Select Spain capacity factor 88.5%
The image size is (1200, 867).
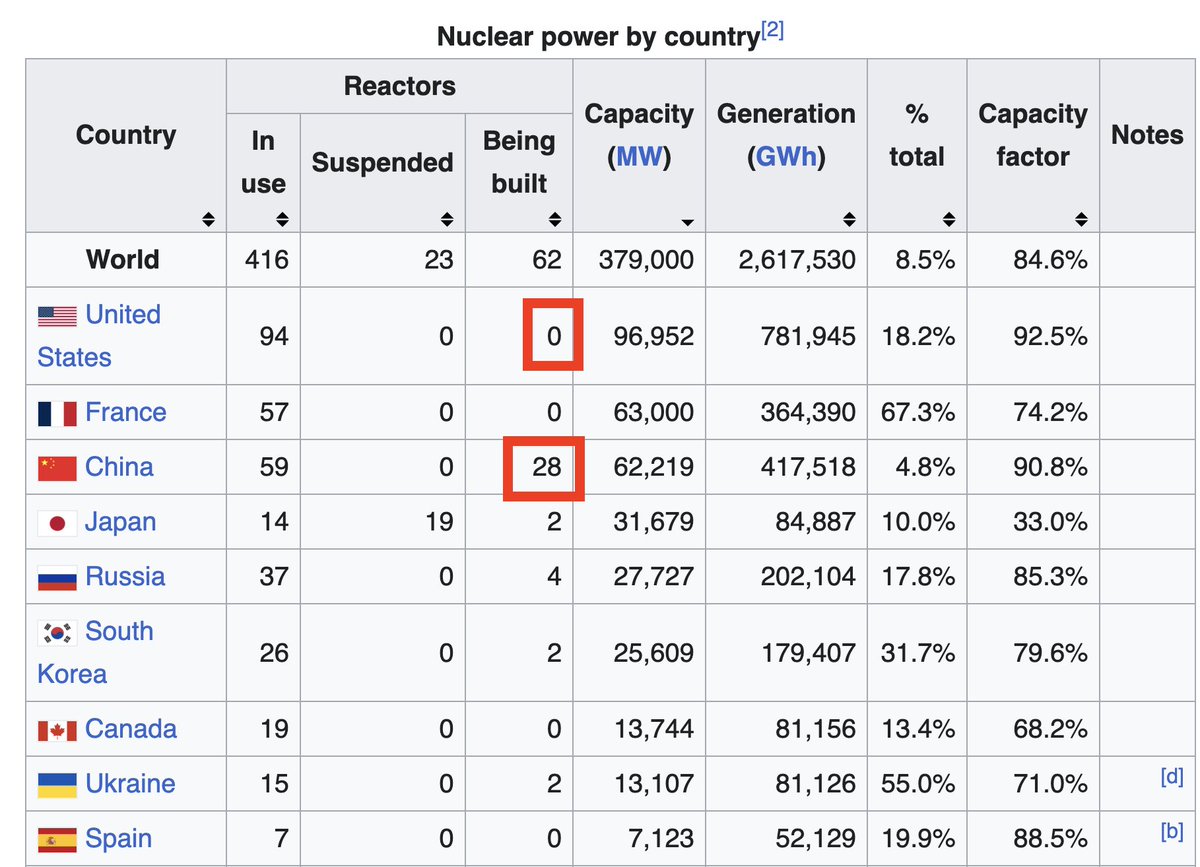pyautogui.click(x=1050, y=839)
